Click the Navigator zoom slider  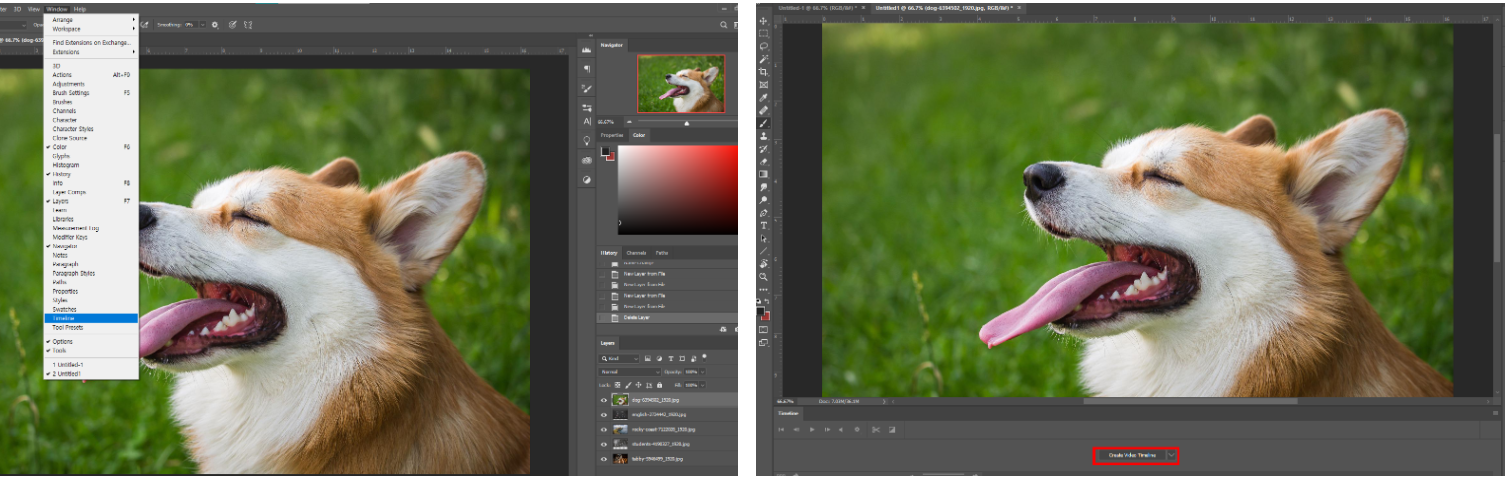click(686, 122)
